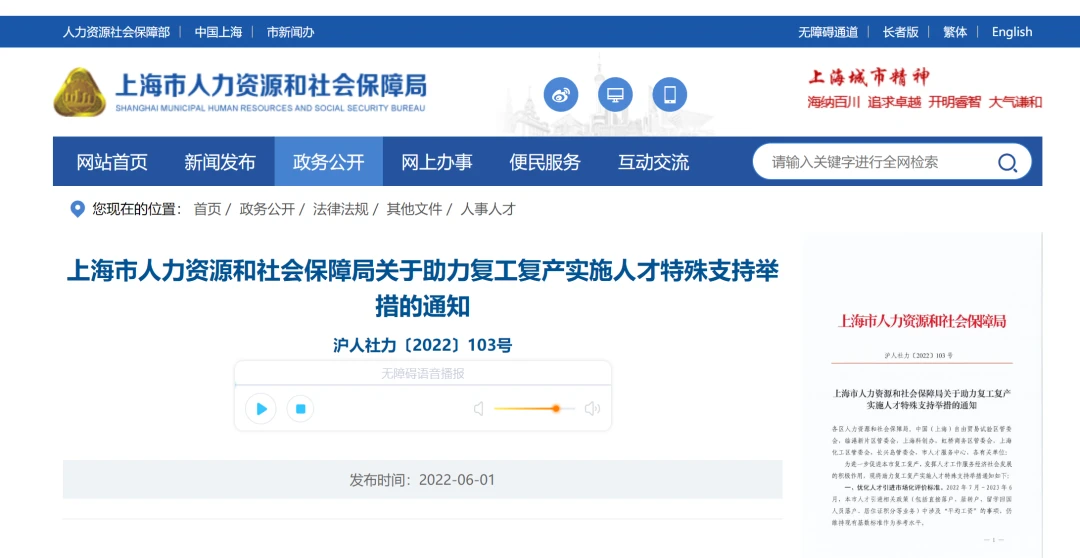Click the bureau emblem logo
1080x558 pixels.
point(79,93)
